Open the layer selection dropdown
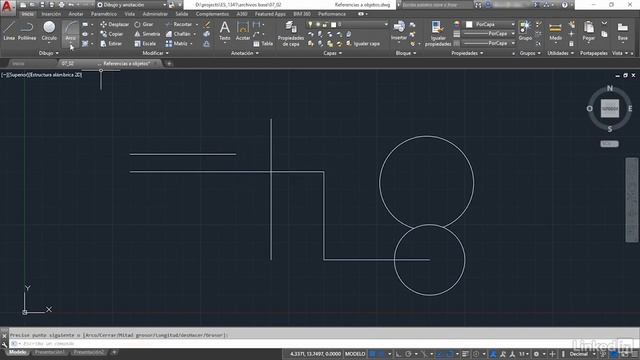This screenshot has width=640, height=360. tap(348, 24)
